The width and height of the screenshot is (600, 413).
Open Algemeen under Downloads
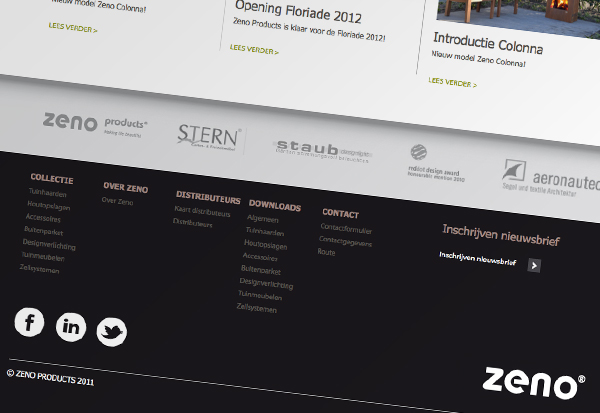[x=262, y=219]
